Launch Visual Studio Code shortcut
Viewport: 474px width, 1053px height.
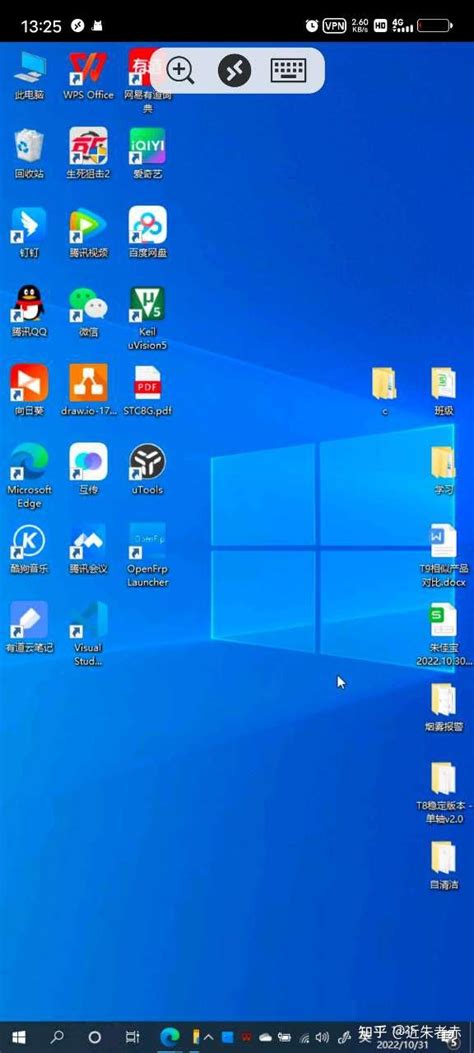(88, 634)
